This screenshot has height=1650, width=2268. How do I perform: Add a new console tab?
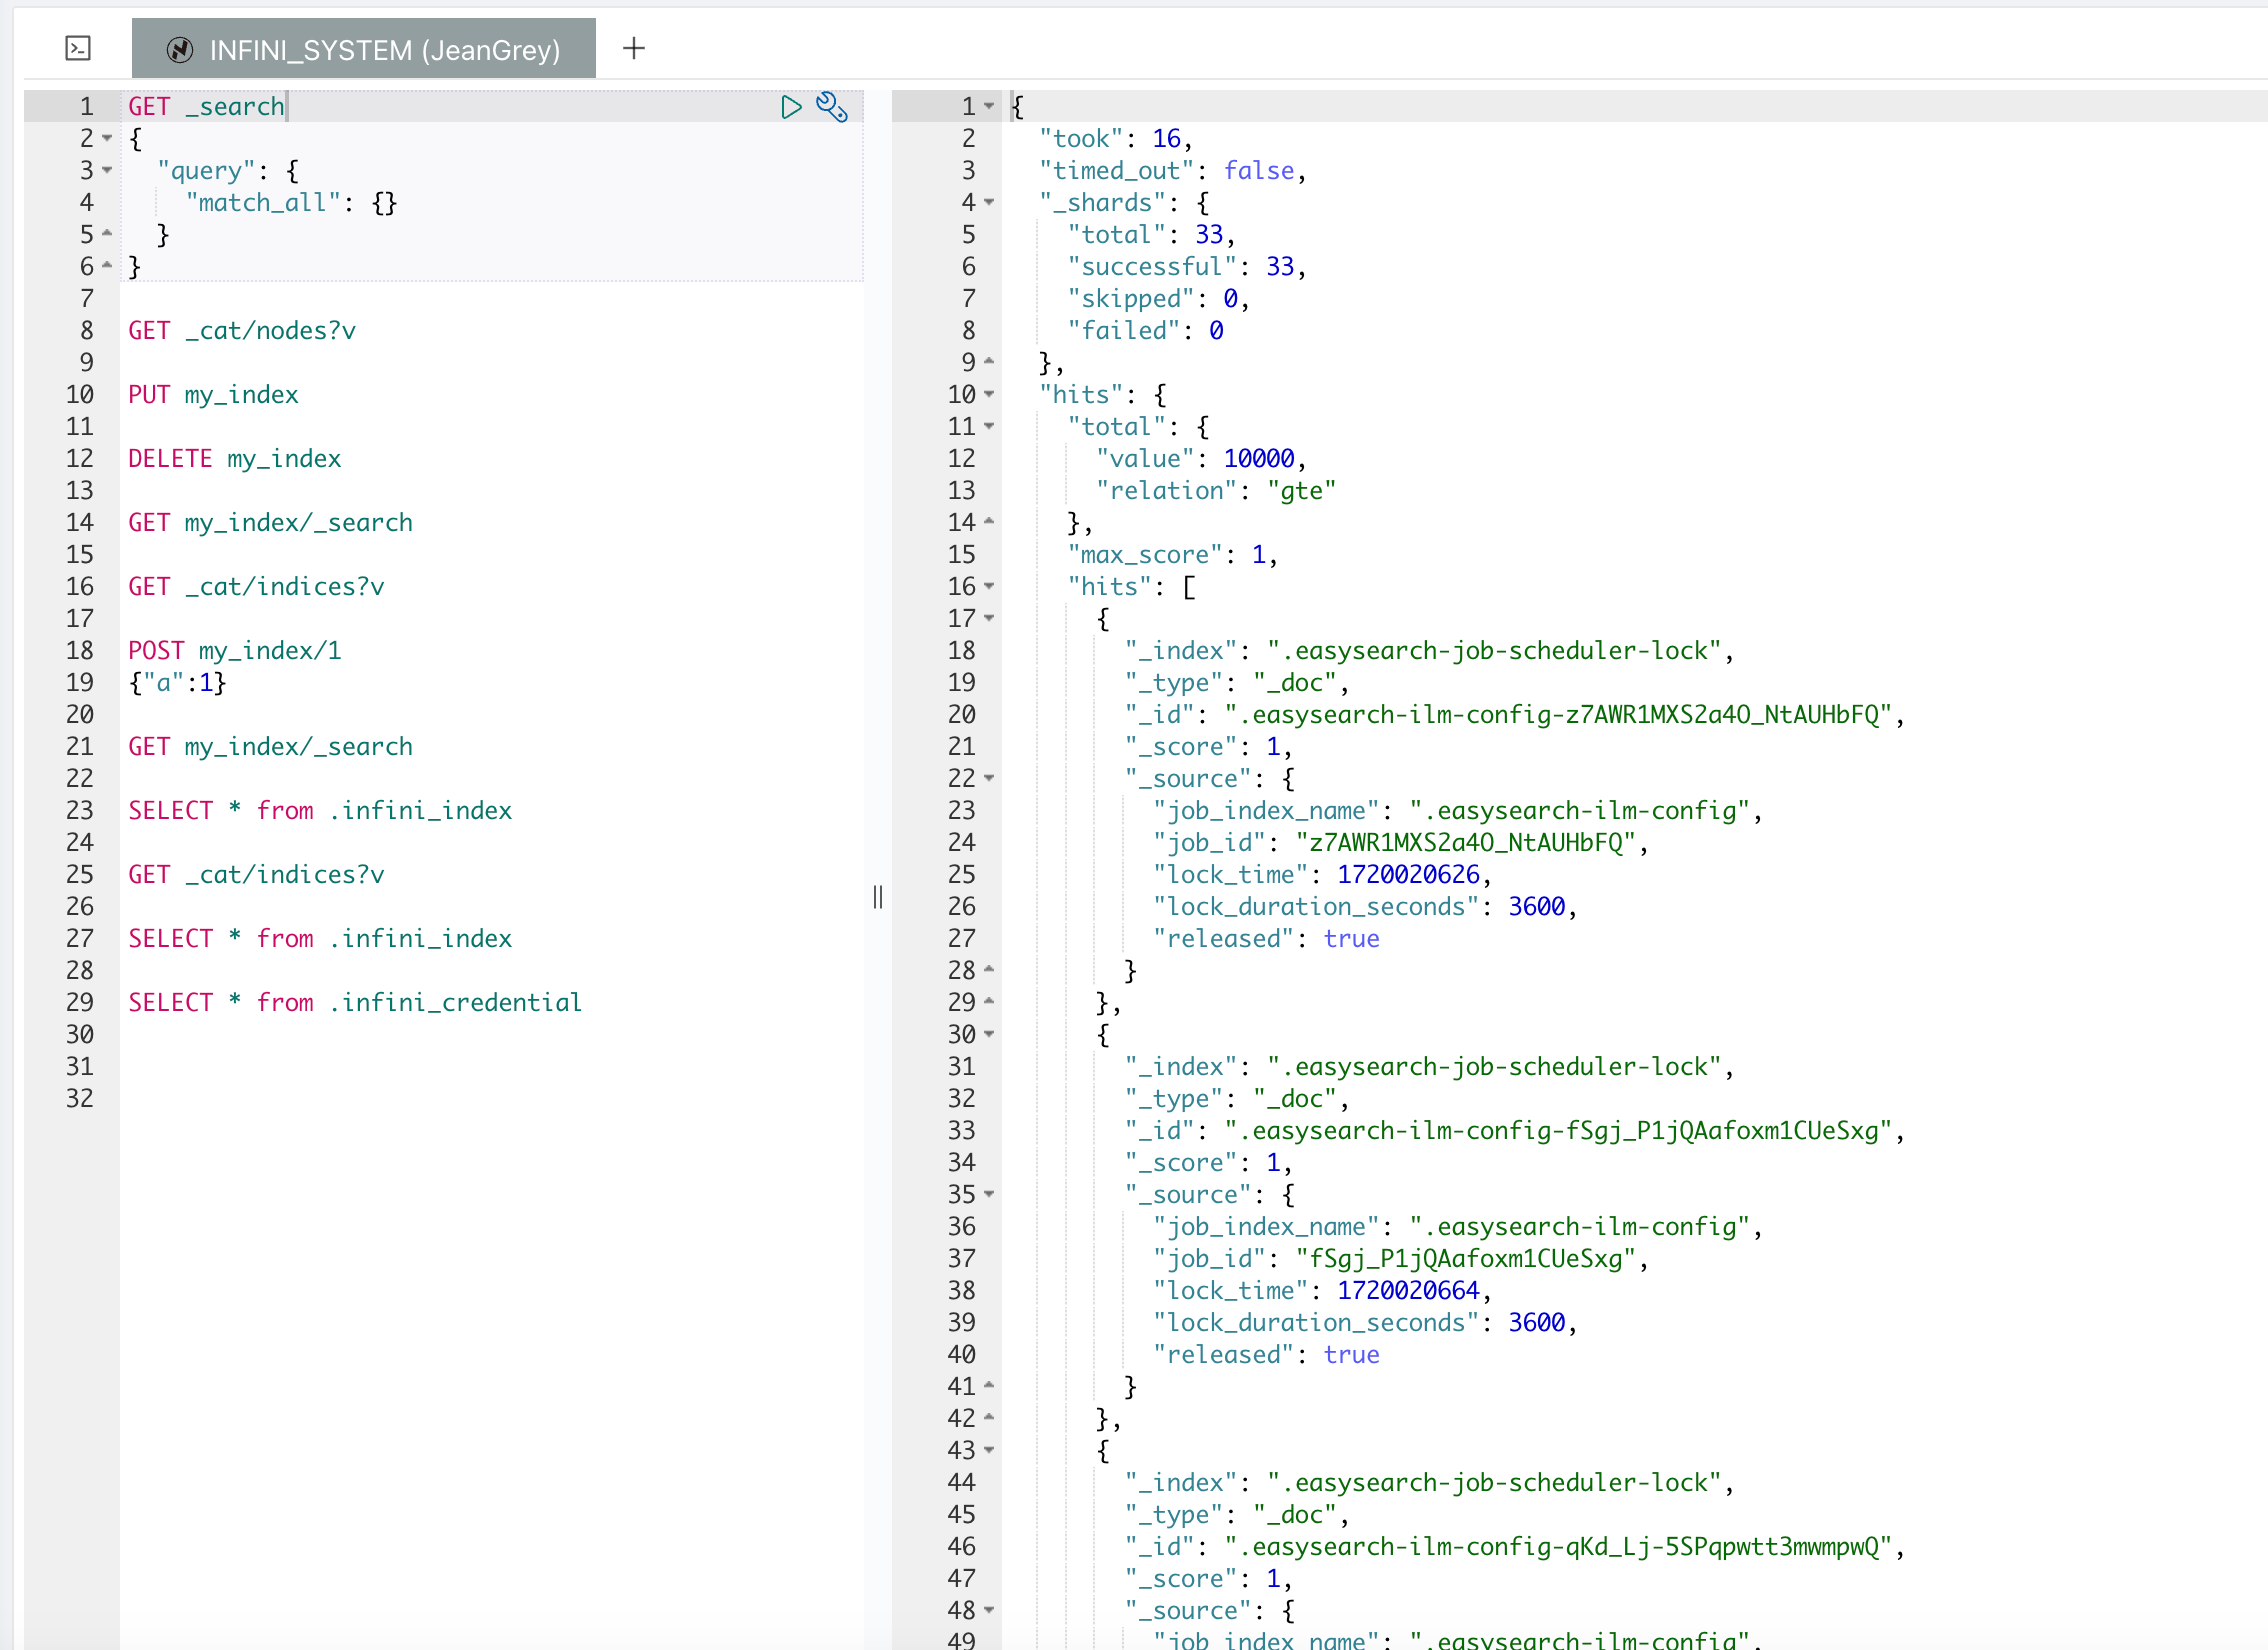[x=634, y=48]
